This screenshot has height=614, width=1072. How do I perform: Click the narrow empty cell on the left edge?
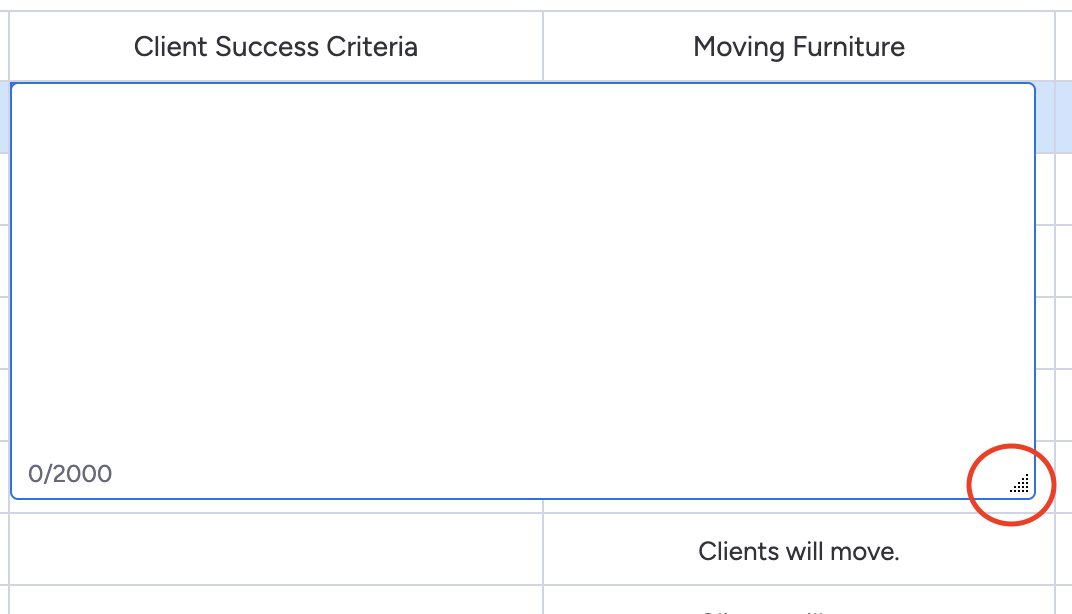point(4,260)
